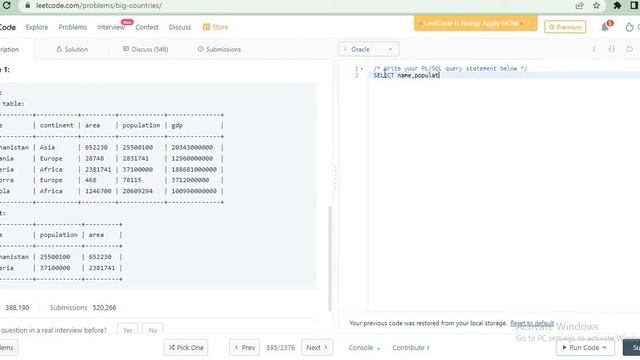The image size is (640, 360).
Task: Go to previous problem with Prev
Action: 244,348
